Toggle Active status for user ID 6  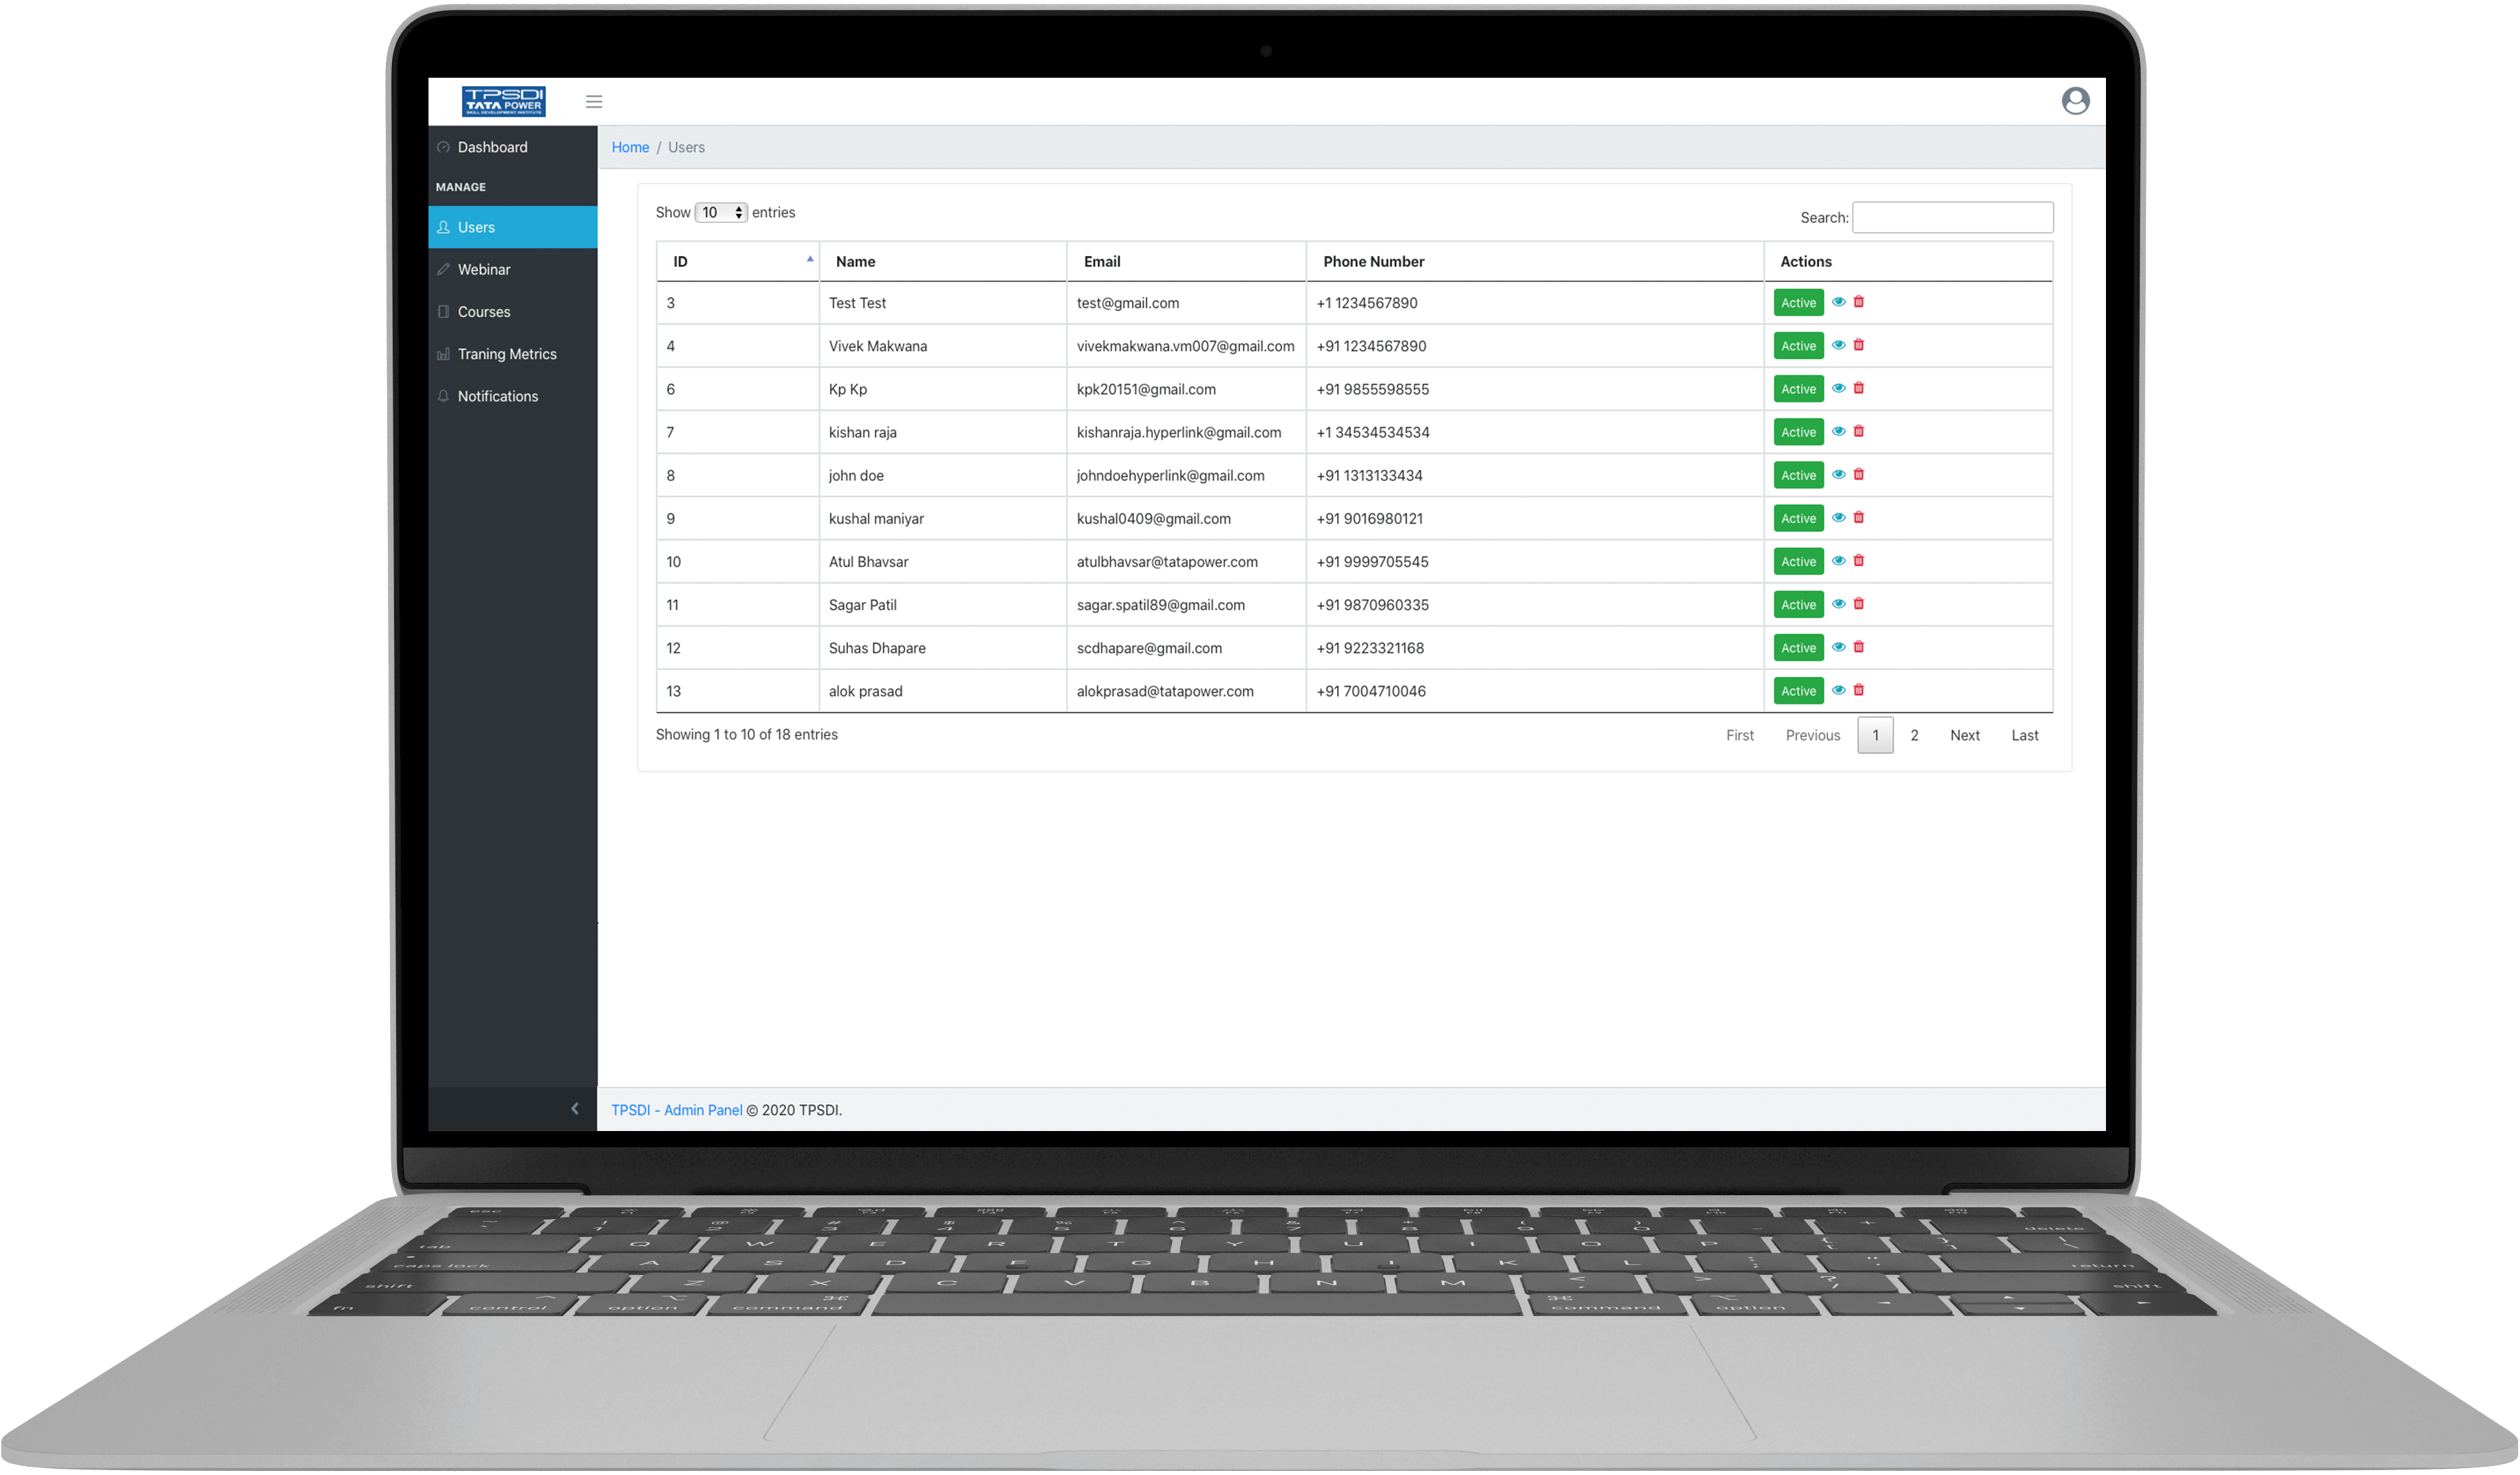click(x=1799, y=388)
